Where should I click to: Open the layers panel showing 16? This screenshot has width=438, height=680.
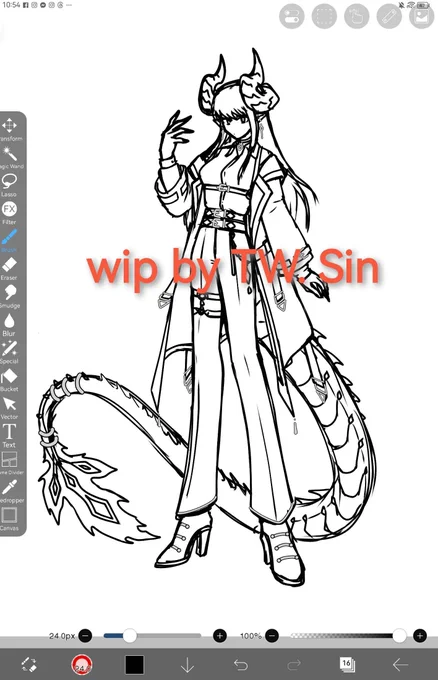tap(346, 664)
